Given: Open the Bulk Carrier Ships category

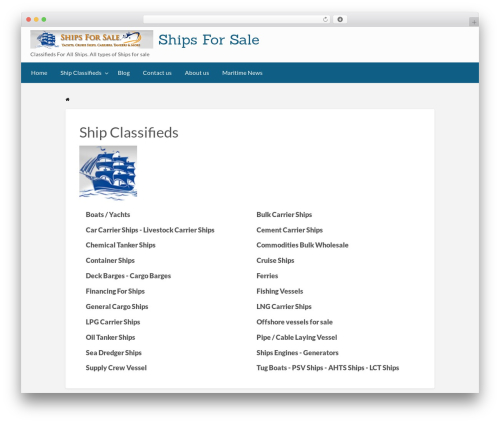Looking at the screenshot, I should point(284,215).
